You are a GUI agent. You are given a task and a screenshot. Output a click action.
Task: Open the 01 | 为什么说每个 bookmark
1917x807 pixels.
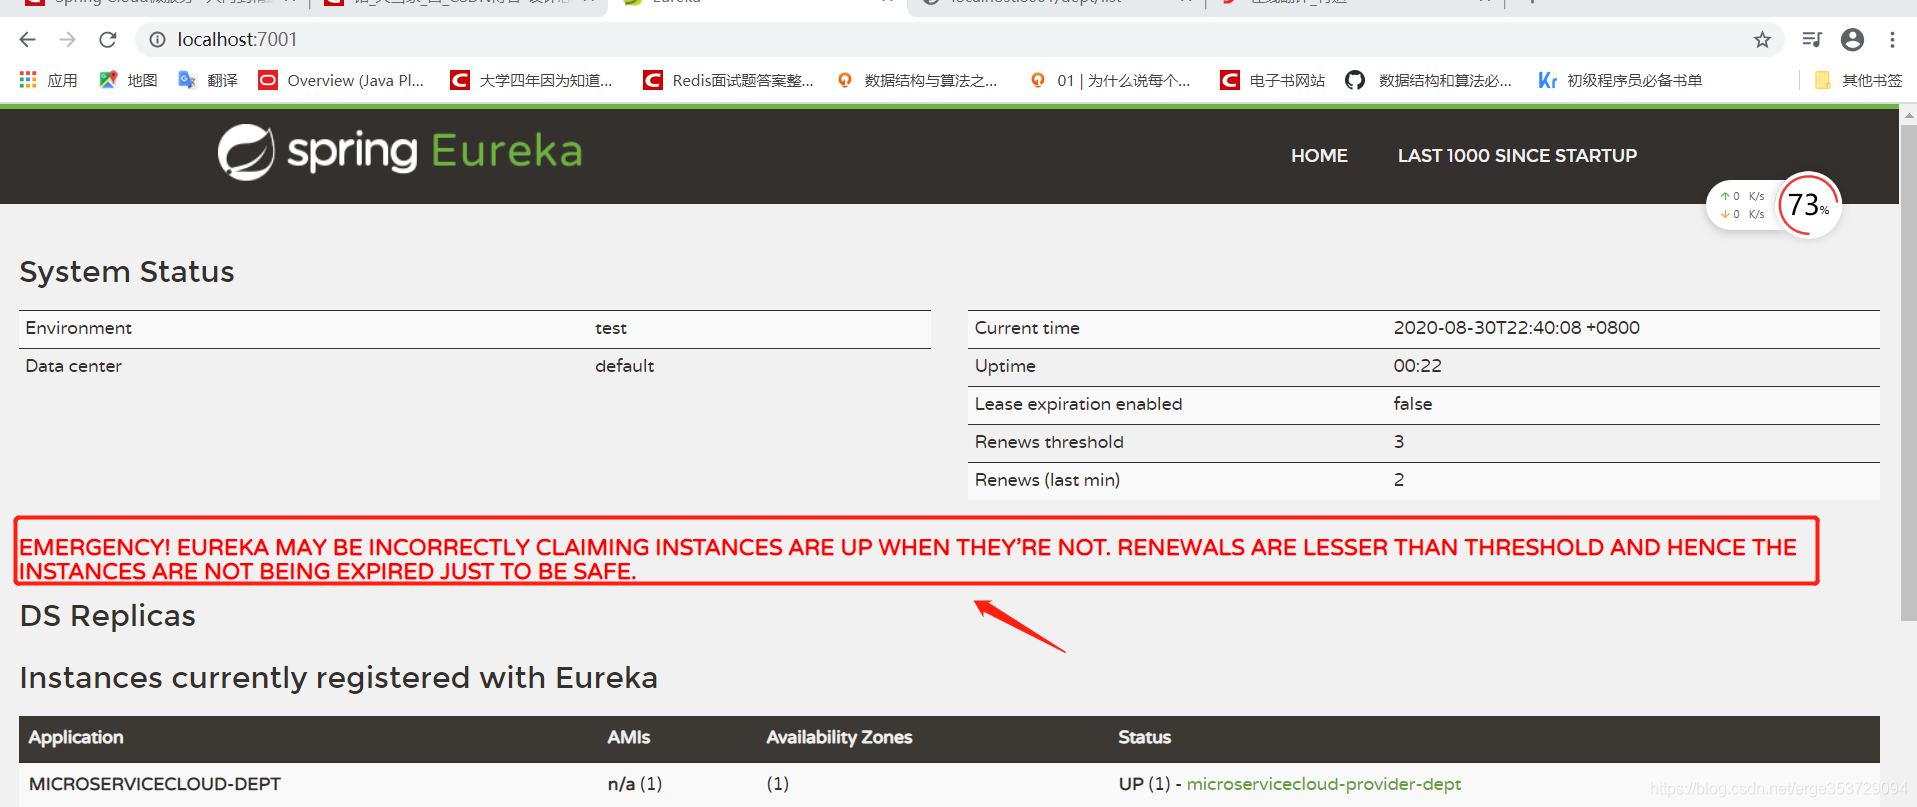1110,80
